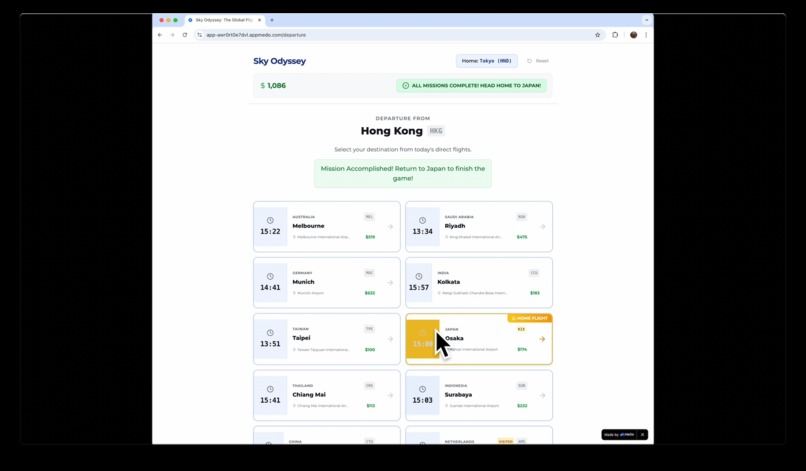Choose the Osaka home flight card
The width and height of the screenshot is (806, 471).
(x=479, y=339)
